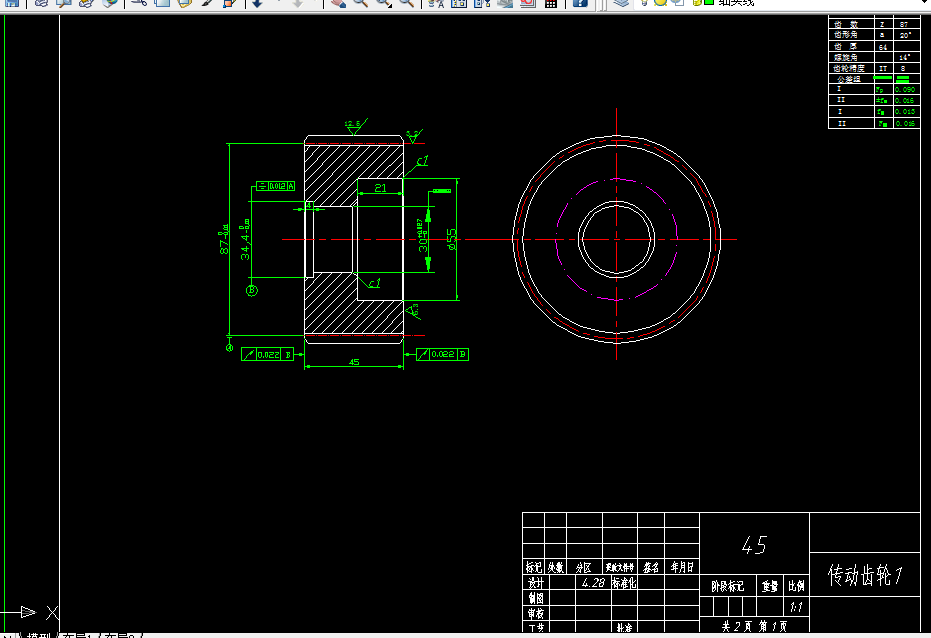Select the title text 传动齿轮1

click(x=865, y=575)
